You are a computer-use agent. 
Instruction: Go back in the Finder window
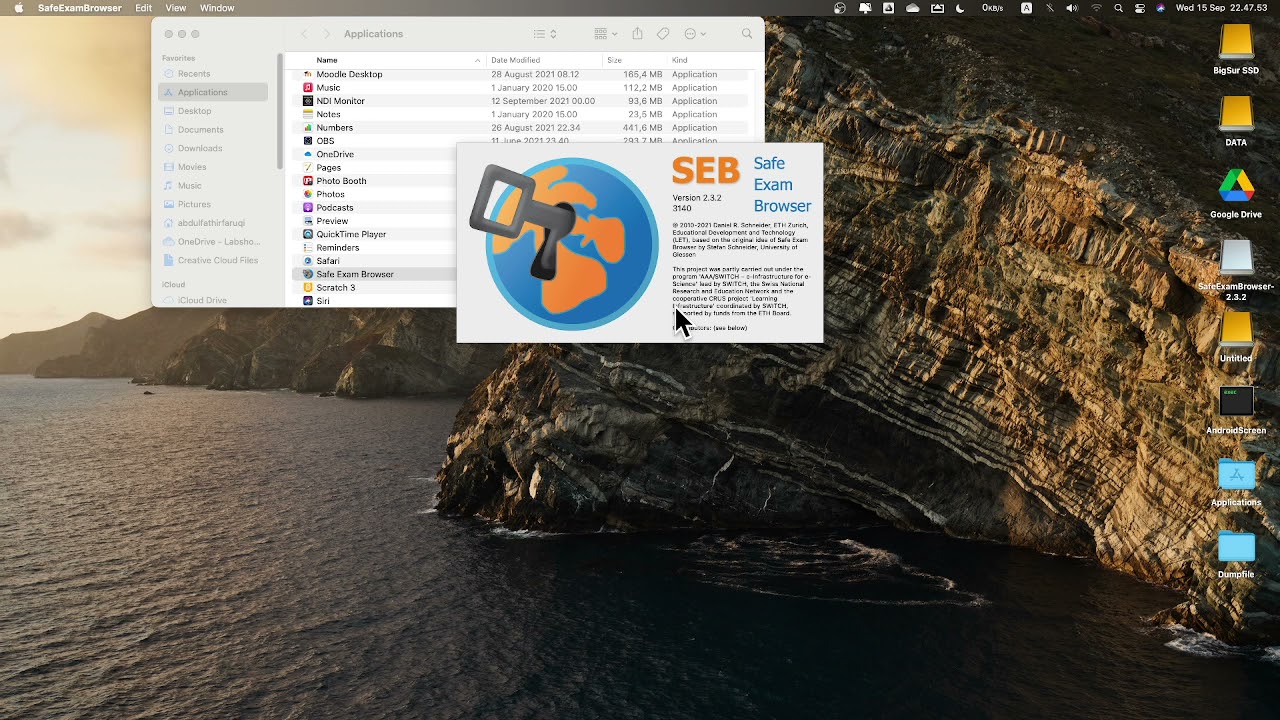point(305,34)
